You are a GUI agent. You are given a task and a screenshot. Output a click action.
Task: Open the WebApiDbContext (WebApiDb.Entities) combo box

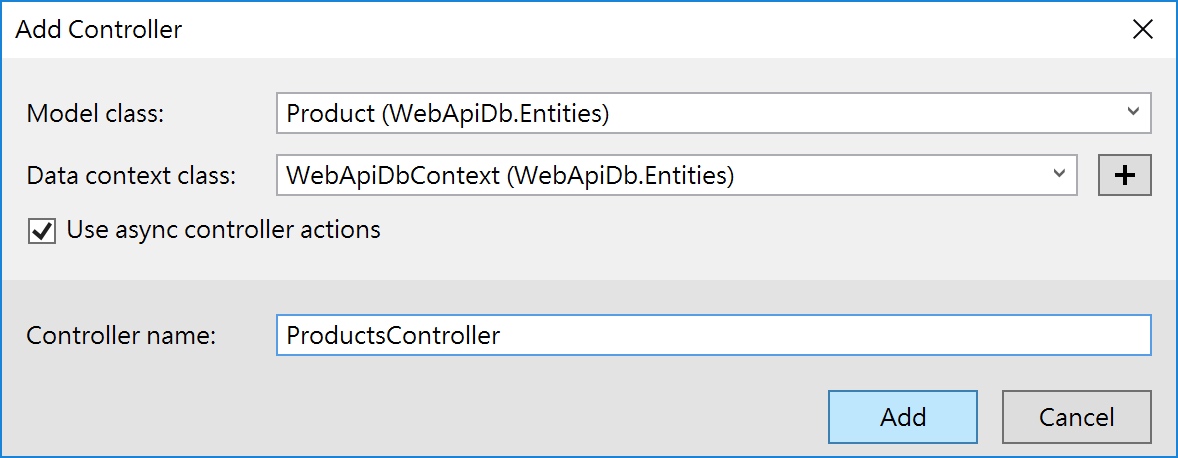click(677, 175)
